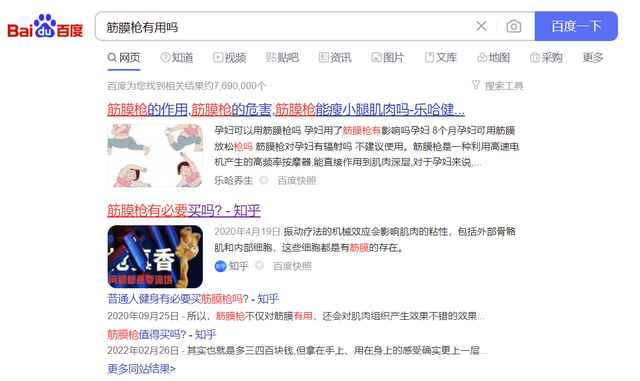640x381 pixels.
Task: Open the 地图 tab
Action: click(493, 58)
